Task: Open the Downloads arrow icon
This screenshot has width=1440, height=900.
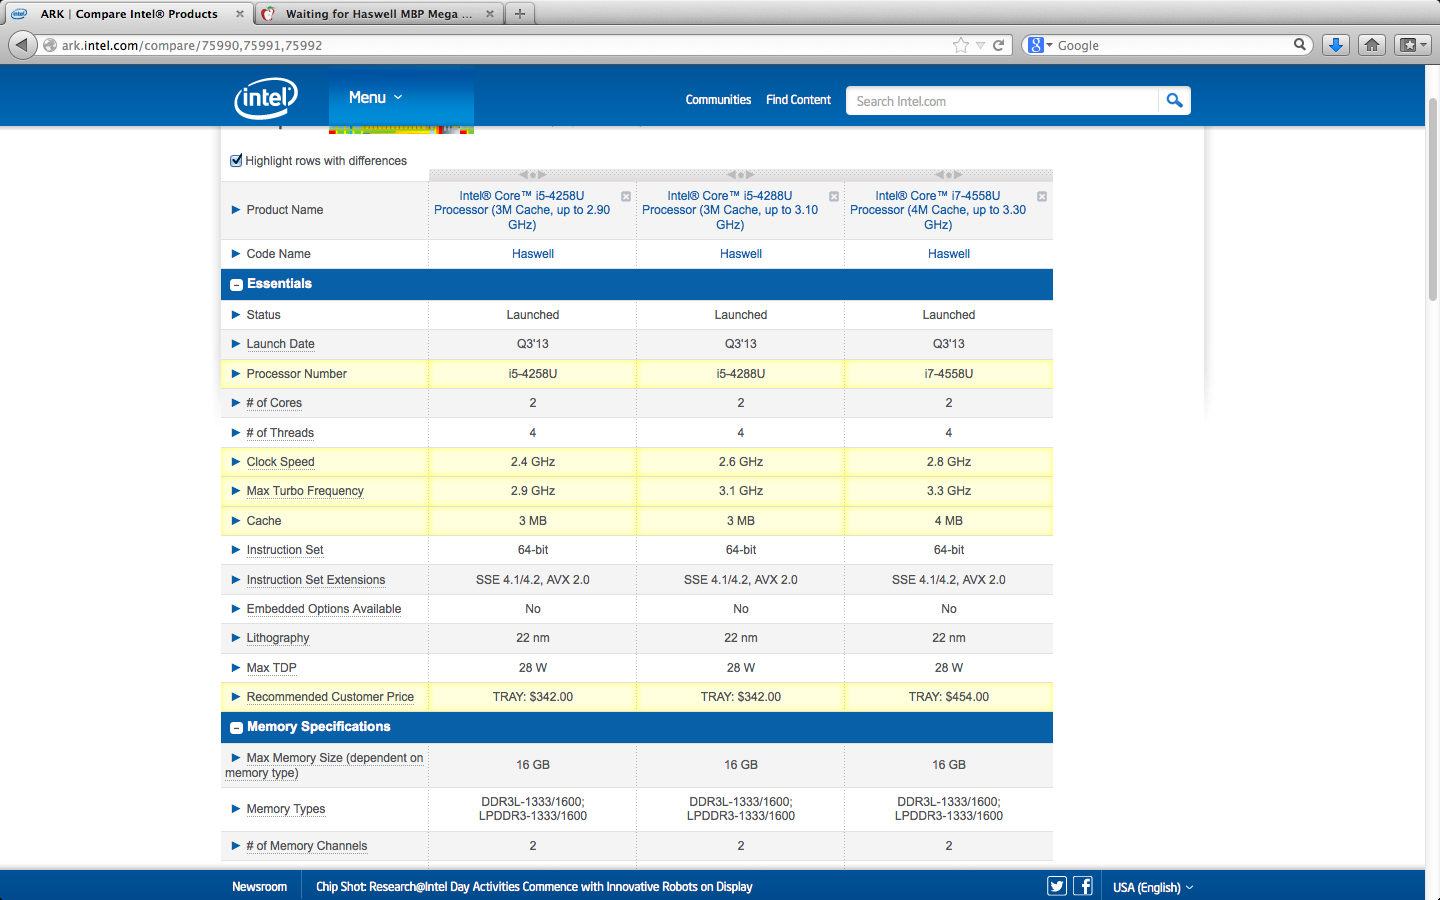Action: pyautogui.click(x=1336, y=45)
